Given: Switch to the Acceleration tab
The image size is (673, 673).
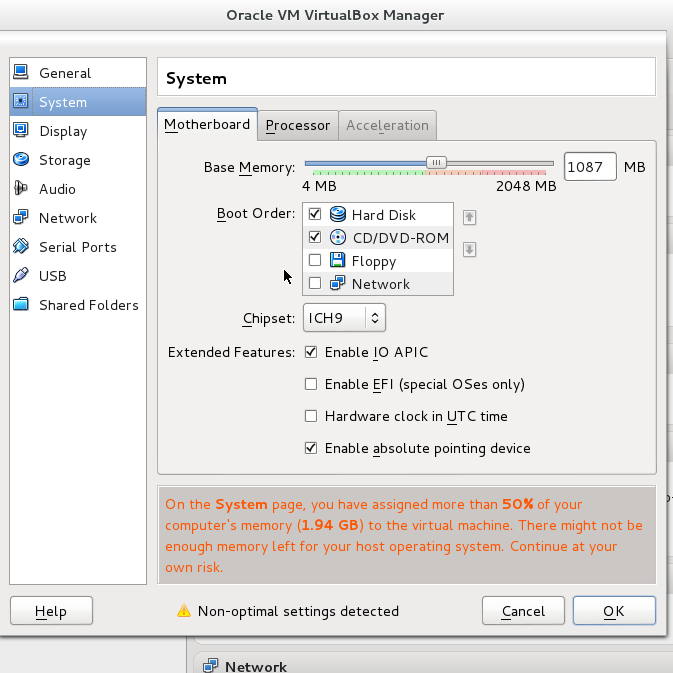Looking at the screenshot, I should pos(388,125).
